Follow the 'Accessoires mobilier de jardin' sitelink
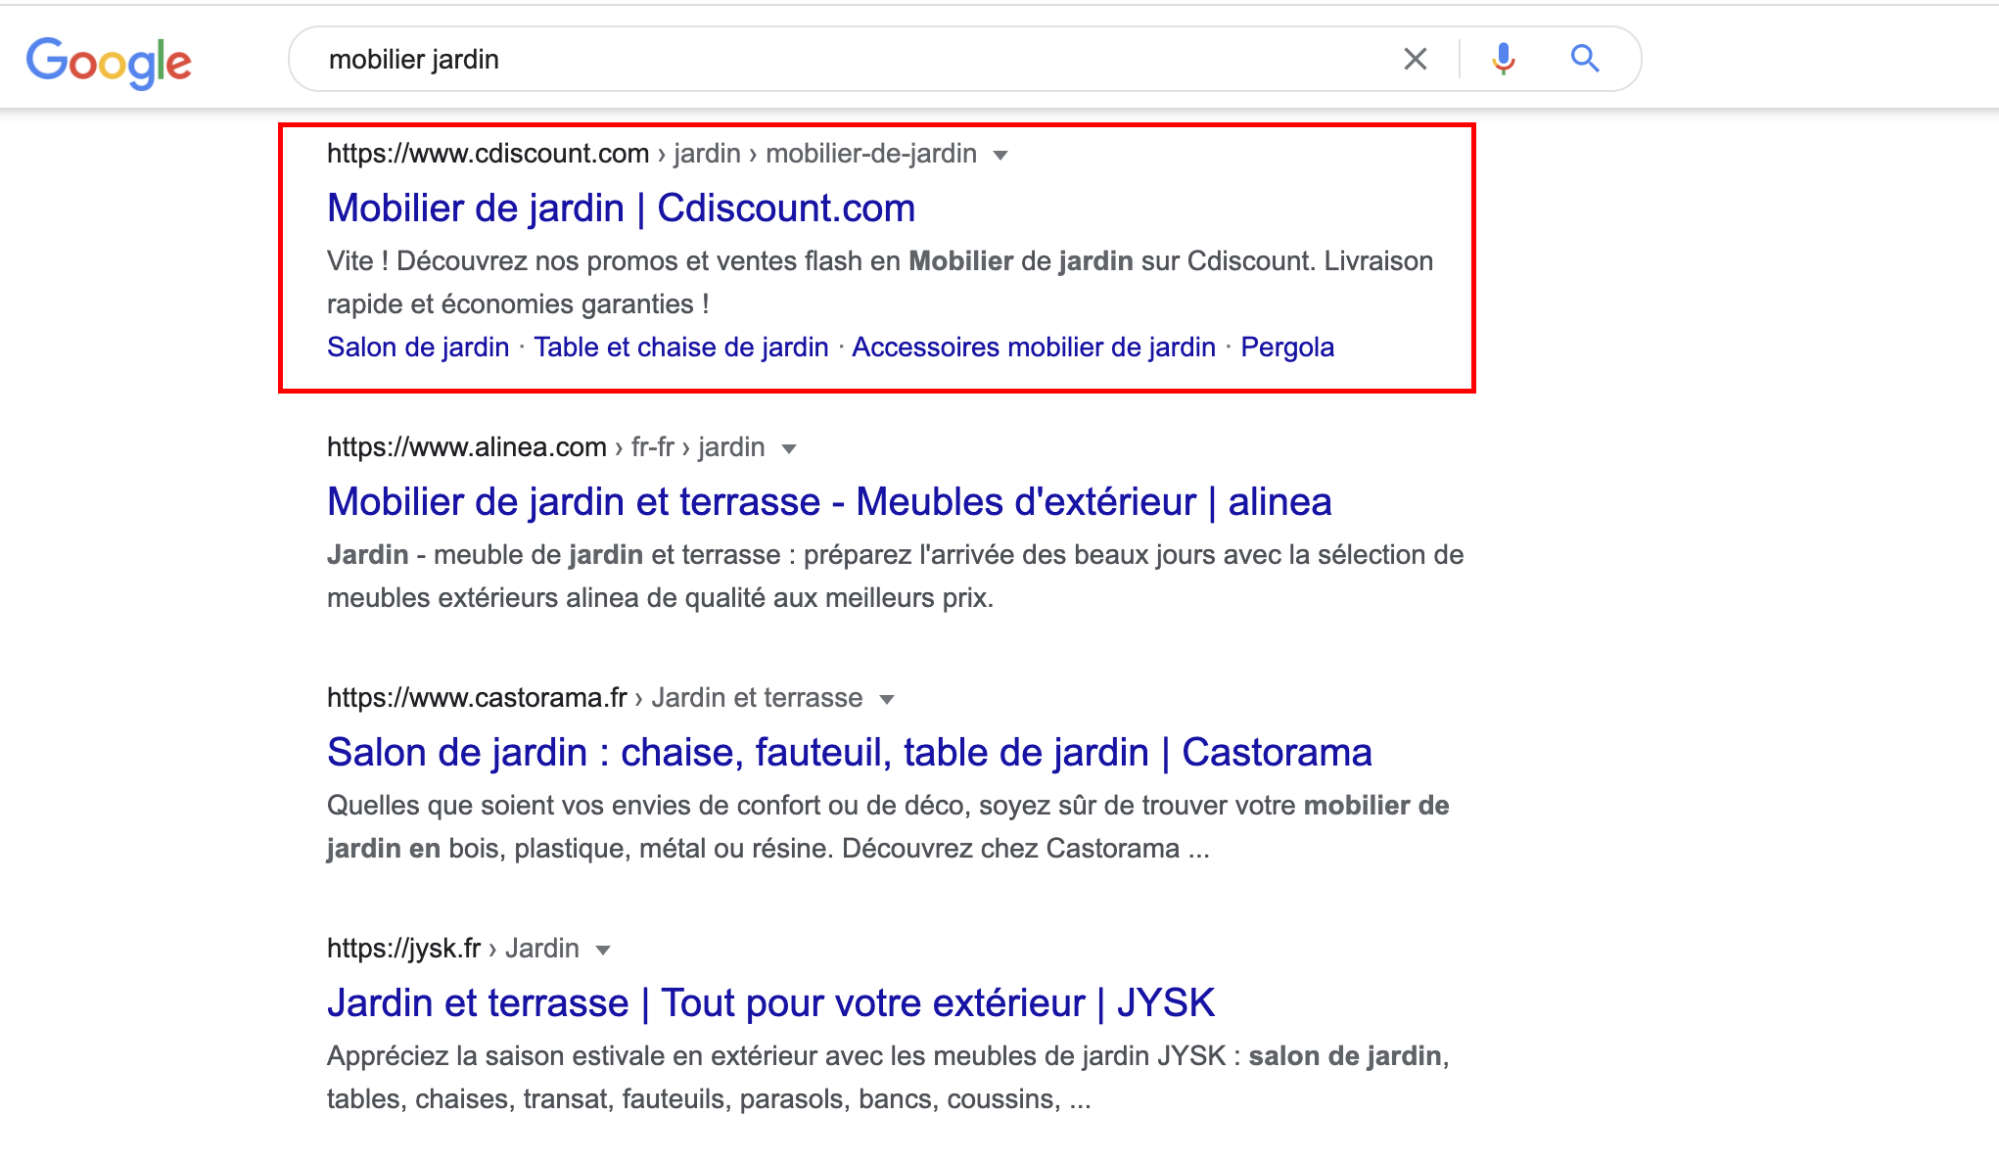Screen dimensions: 1999x1163 point(1033,347)
